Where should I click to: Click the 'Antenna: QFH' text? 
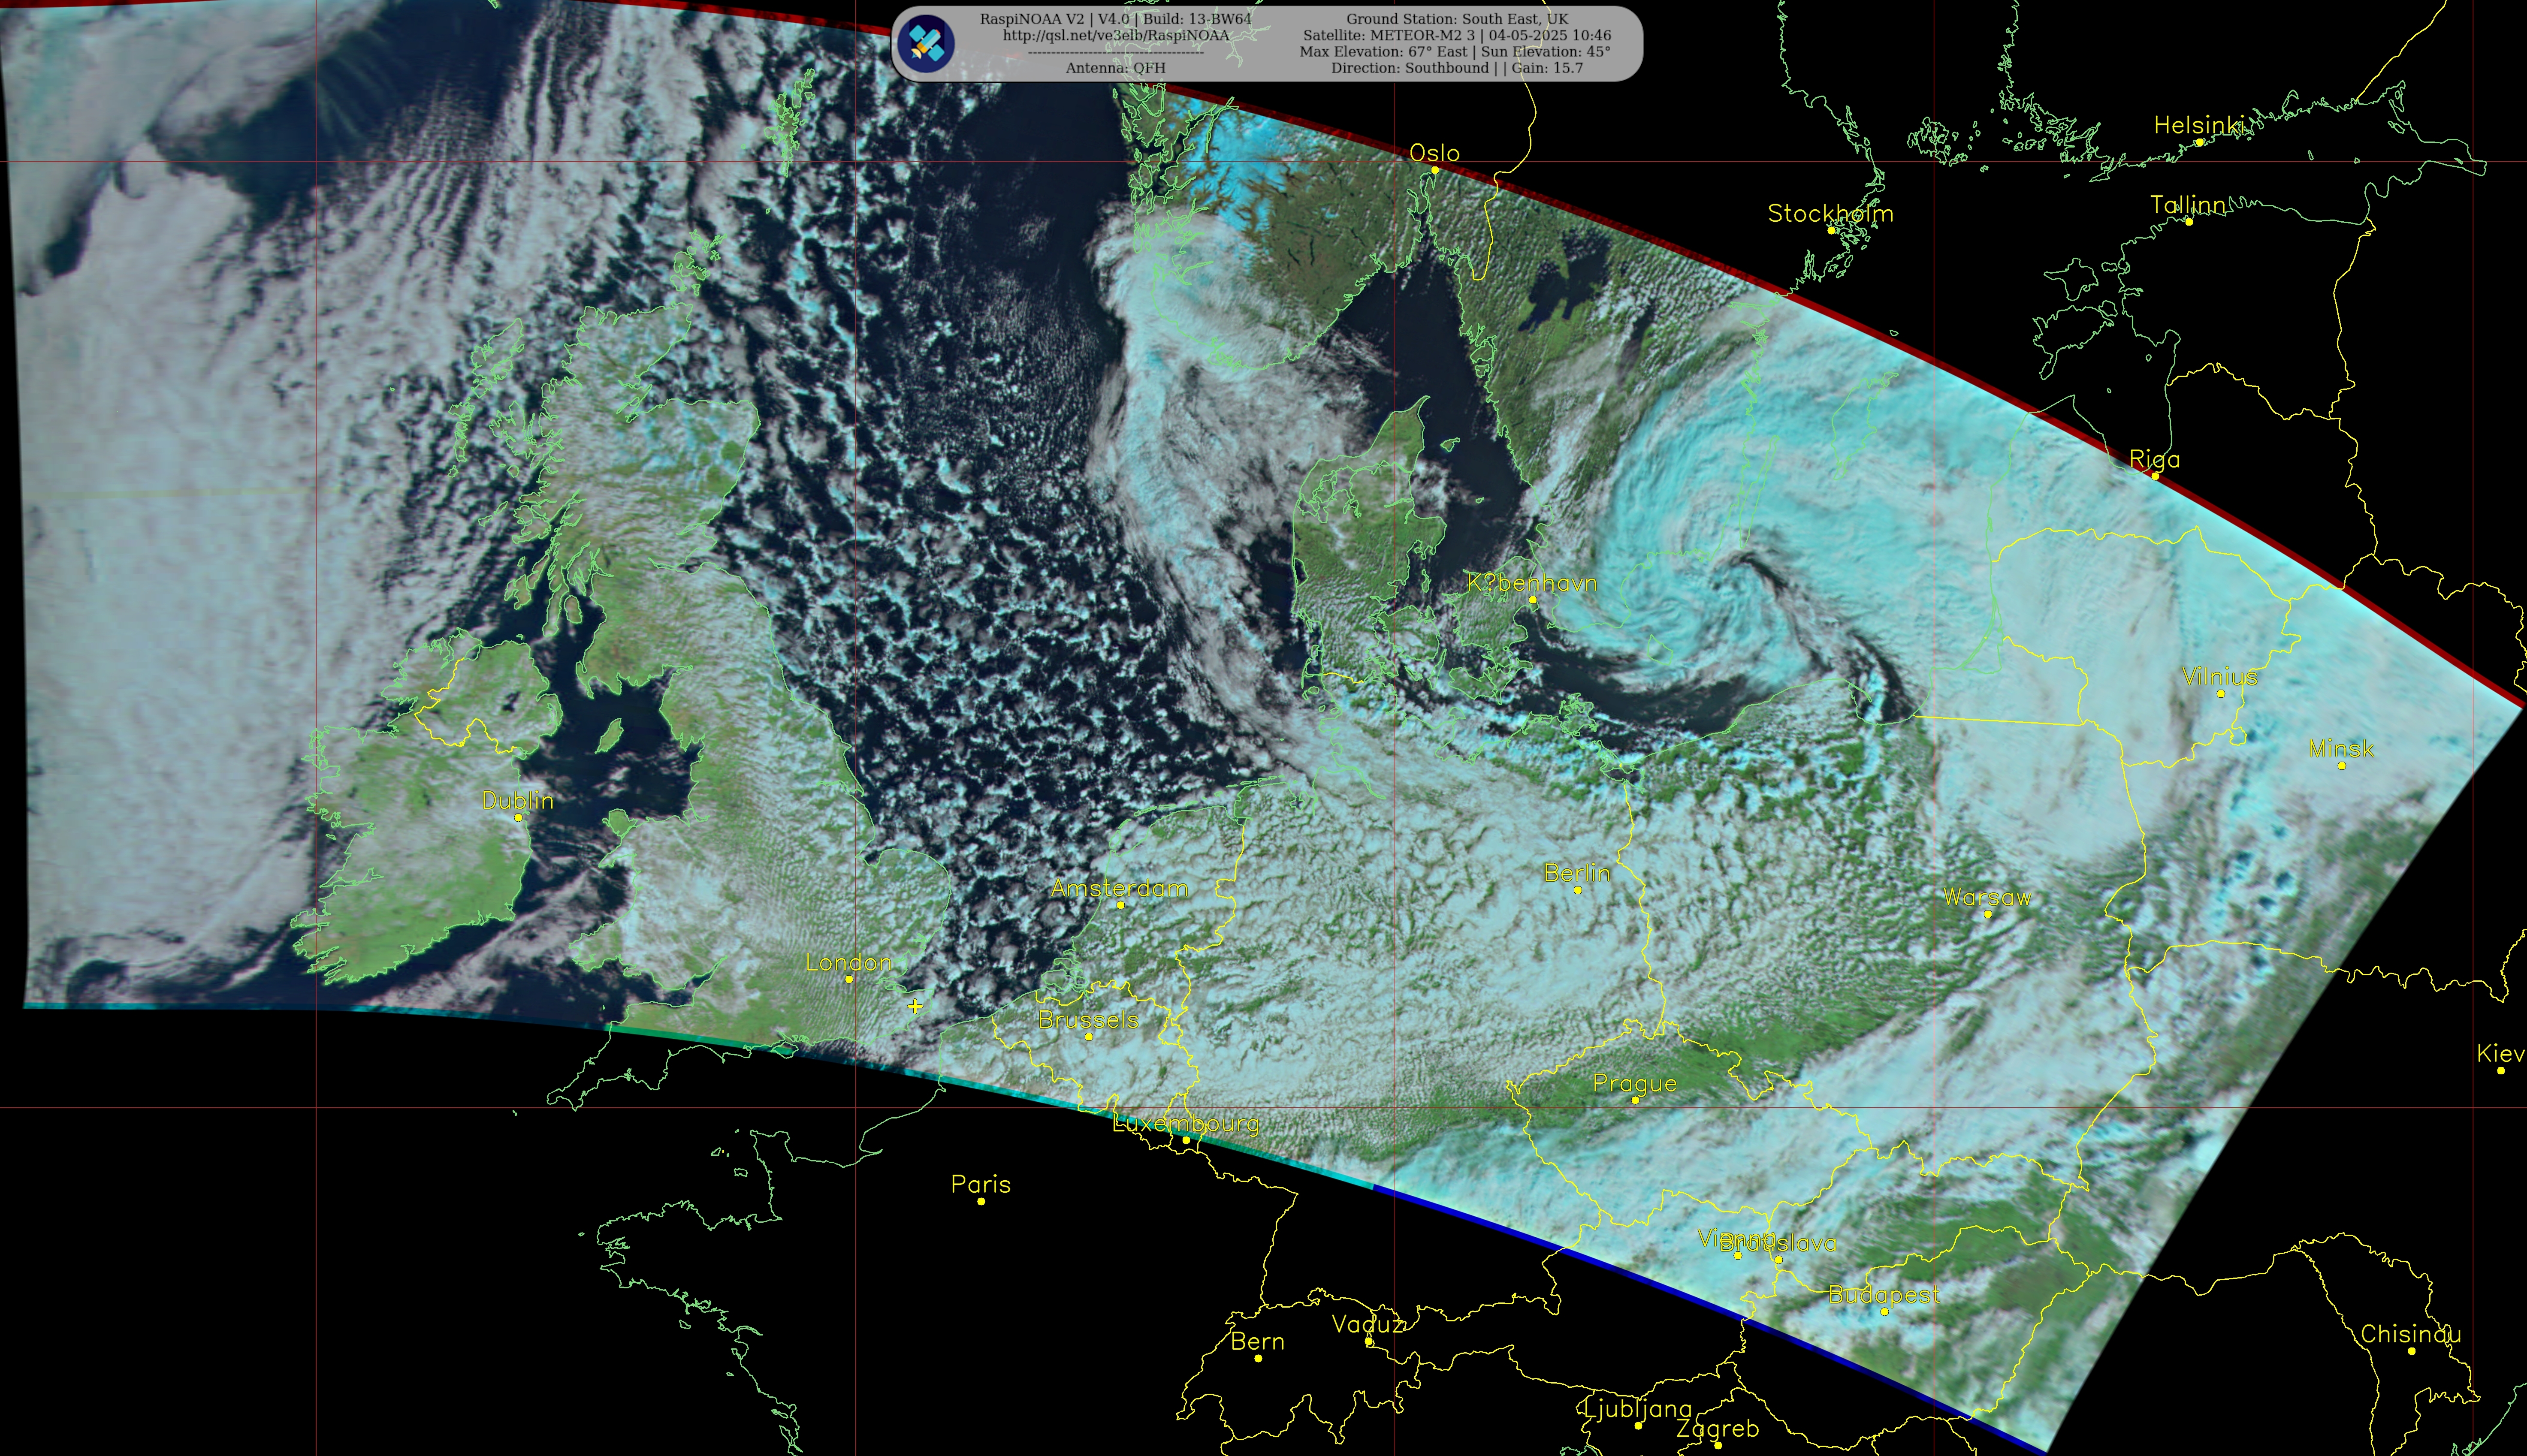1116,68
